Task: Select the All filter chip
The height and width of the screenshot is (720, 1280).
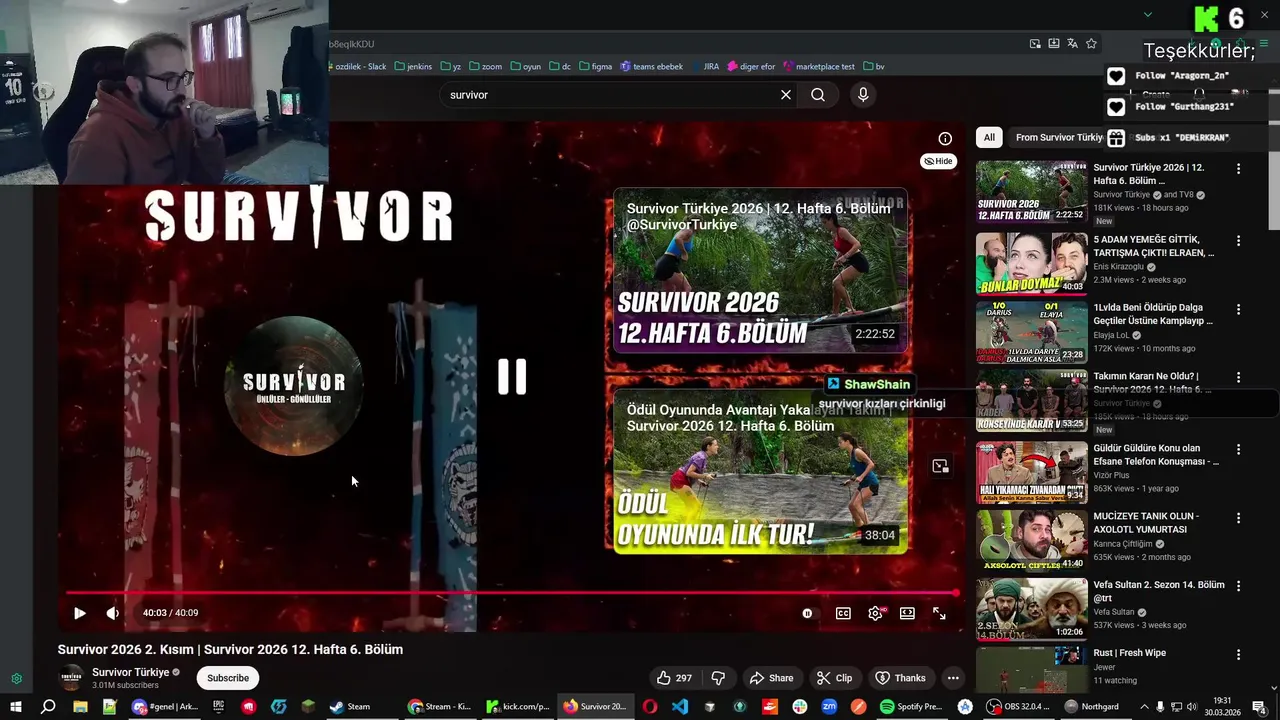Action: pos(989,138)
